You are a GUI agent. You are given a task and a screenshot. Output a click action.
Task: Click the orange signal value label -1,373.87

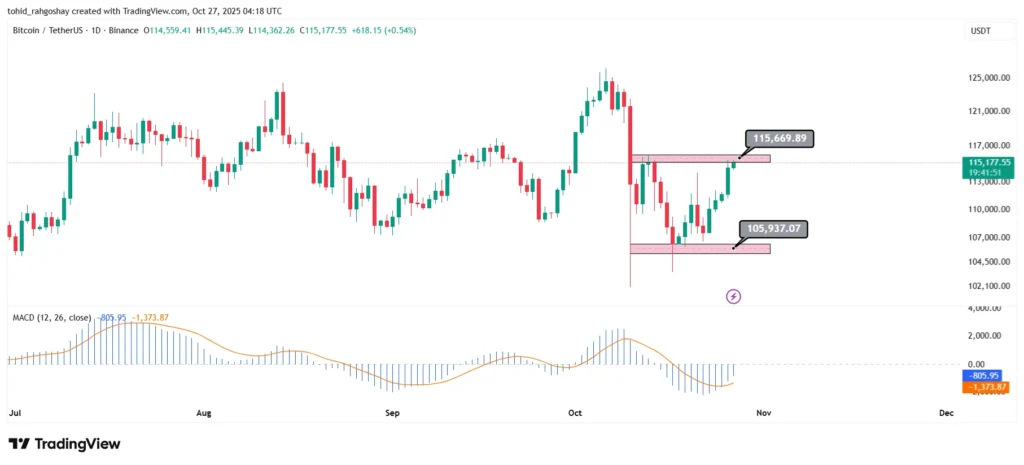coord(987,387)
